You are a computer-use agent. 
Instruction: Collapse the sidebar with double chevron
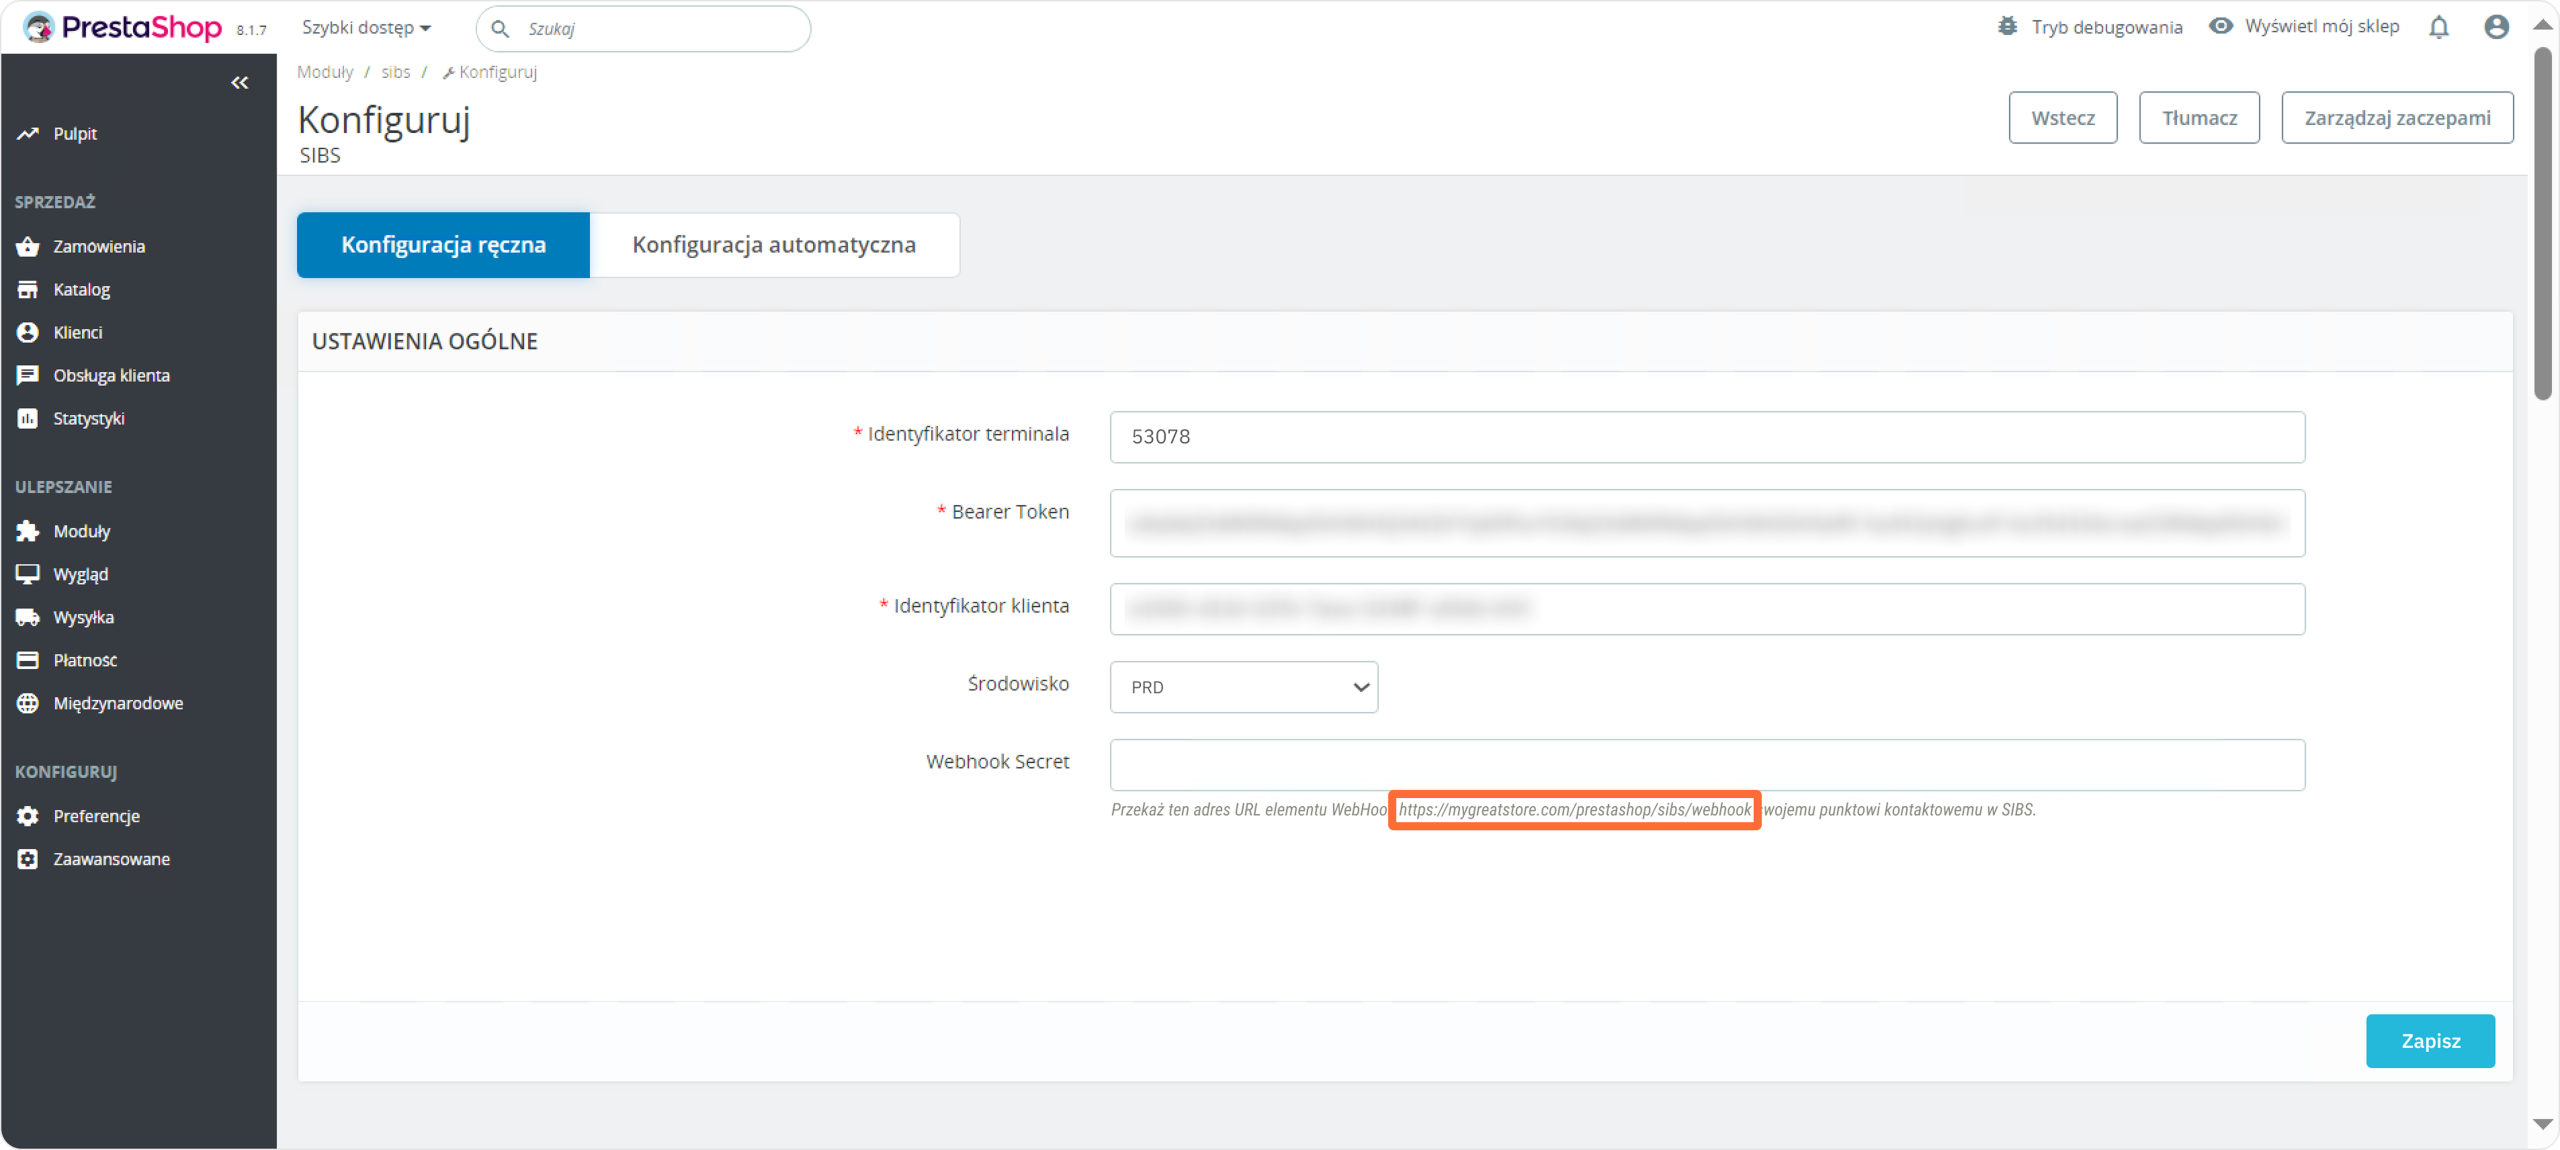click(240, 83)
